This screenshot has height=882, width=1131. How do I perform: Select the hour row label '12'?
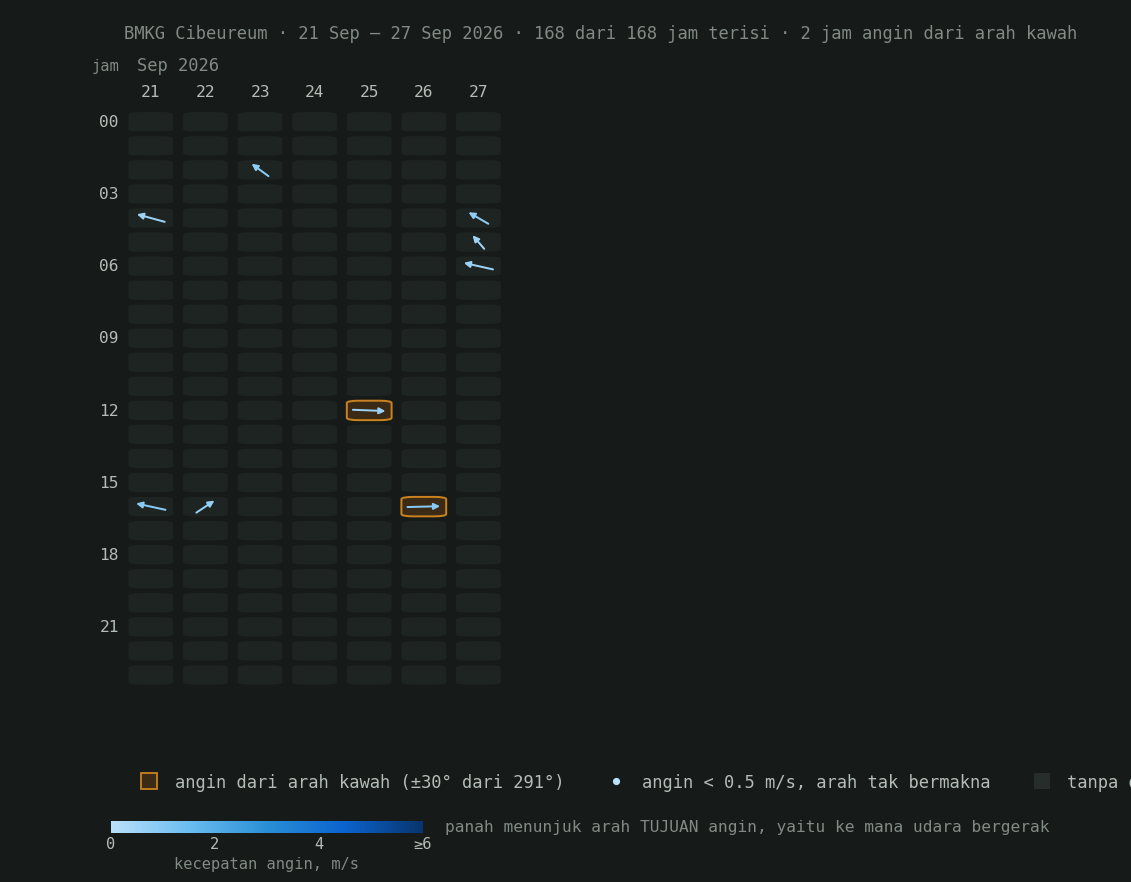(x=109, y=411)
